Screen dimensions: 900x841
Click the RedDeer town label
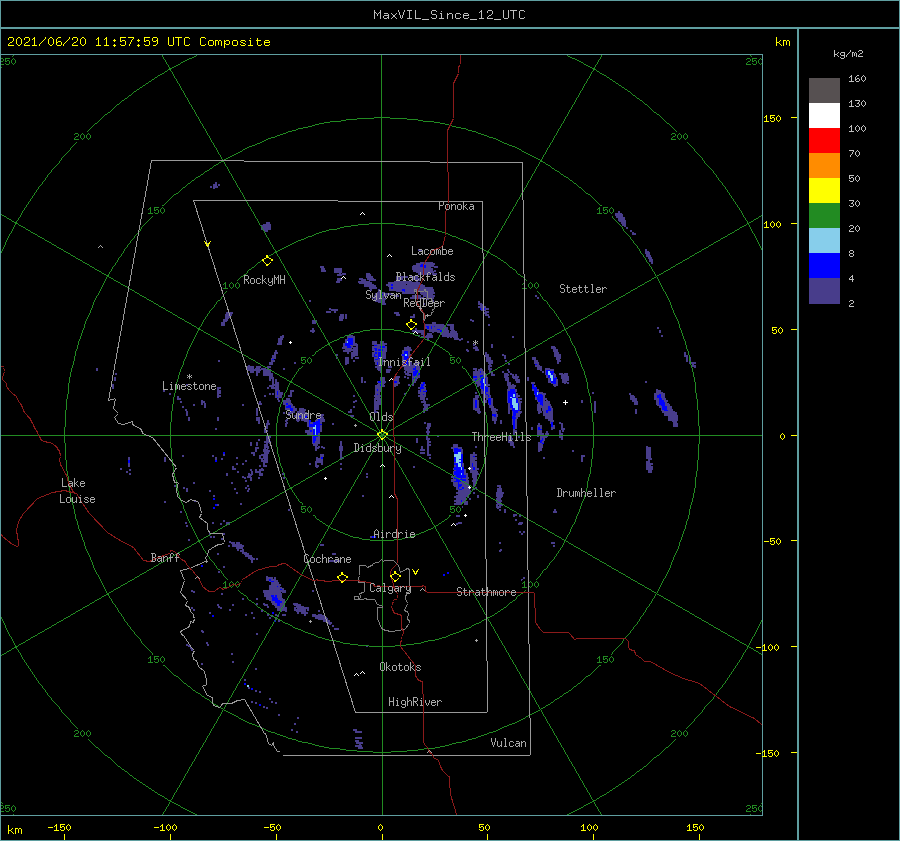coord(424,303)
